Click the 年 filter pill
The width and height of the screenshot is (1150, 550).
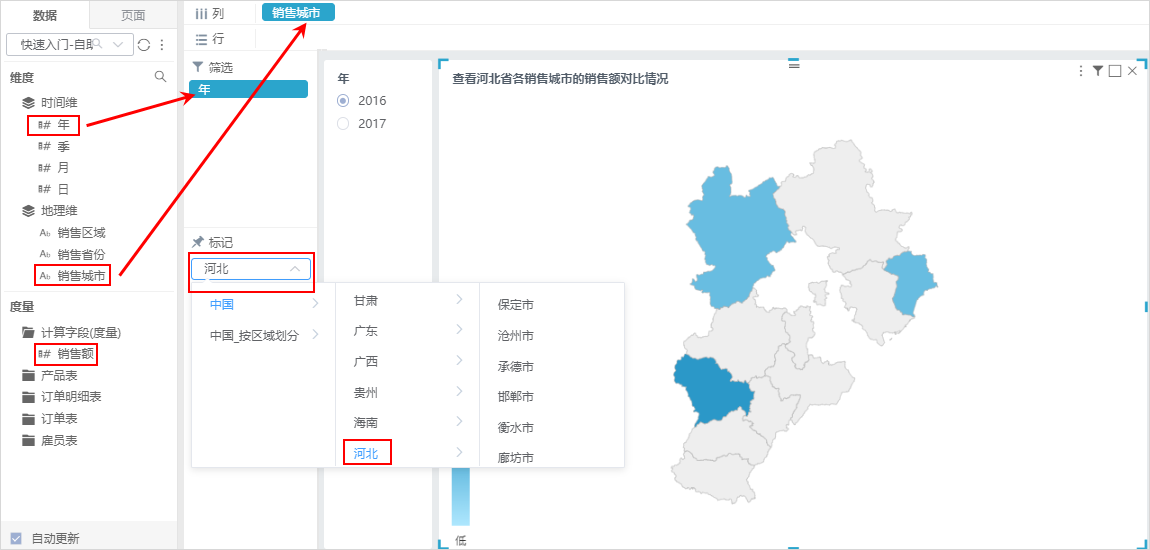249,89
